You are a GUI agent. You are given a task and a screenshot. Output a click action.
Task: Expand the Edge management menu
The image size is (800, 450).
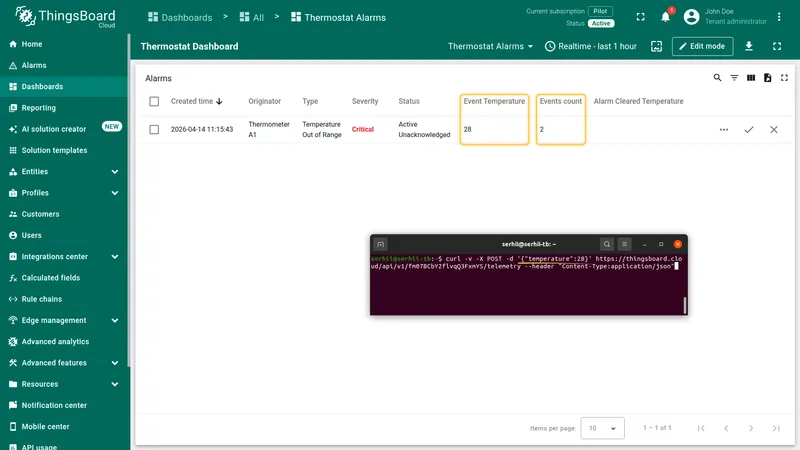tap(115, 320)
